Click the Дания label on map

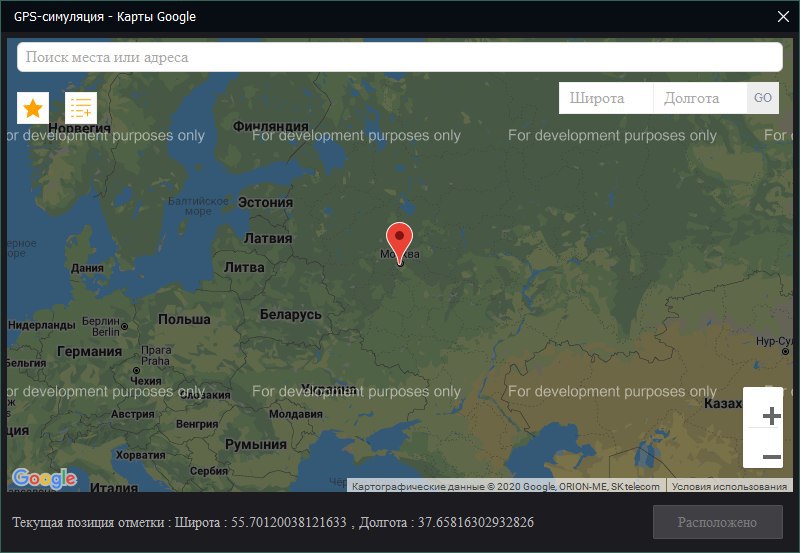pos(87,268)
